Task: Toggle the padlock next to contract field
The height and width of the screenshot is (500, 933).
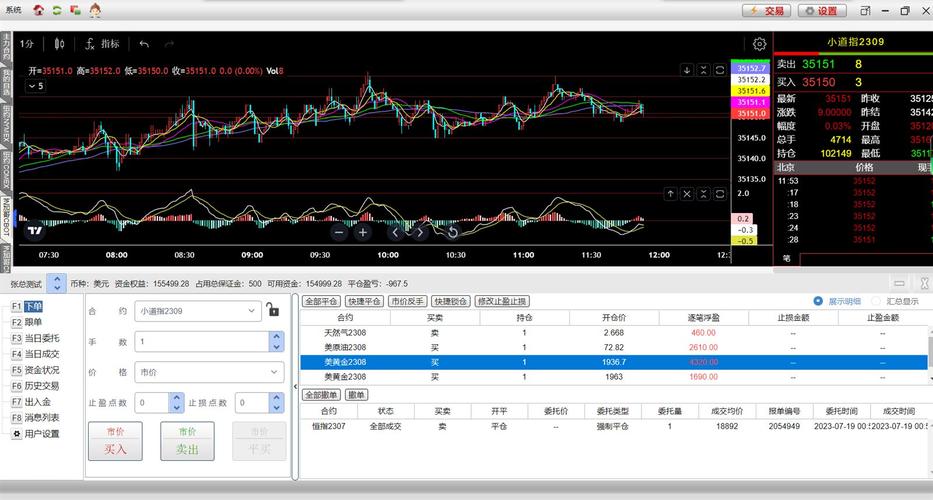Action: pos(273,309)
